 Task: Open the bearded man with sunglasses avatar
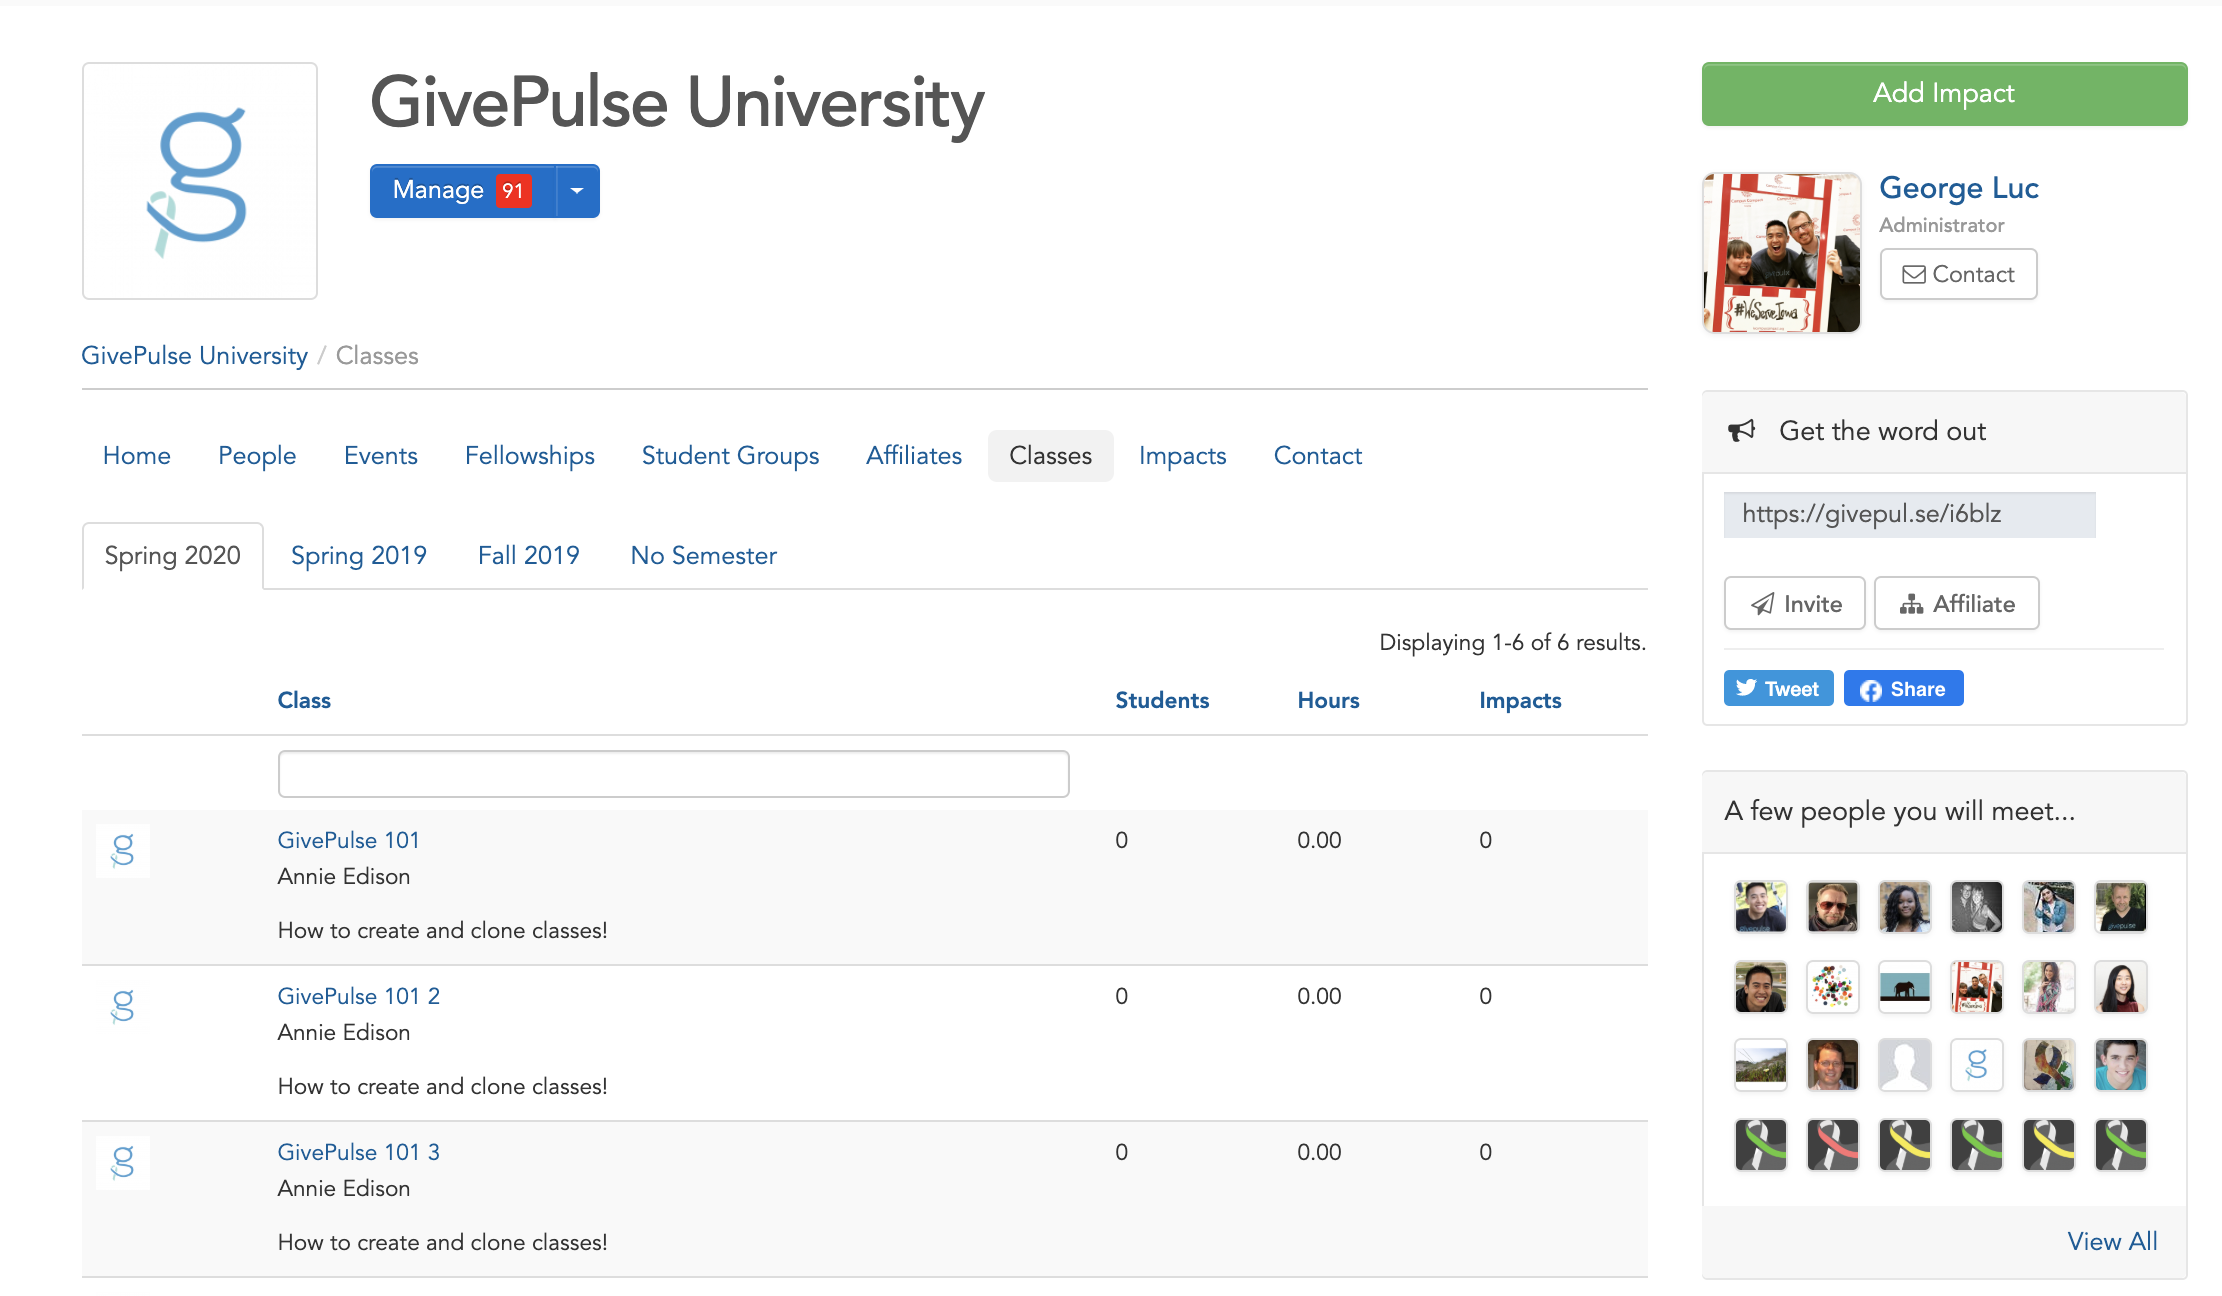click(1833, 907)
